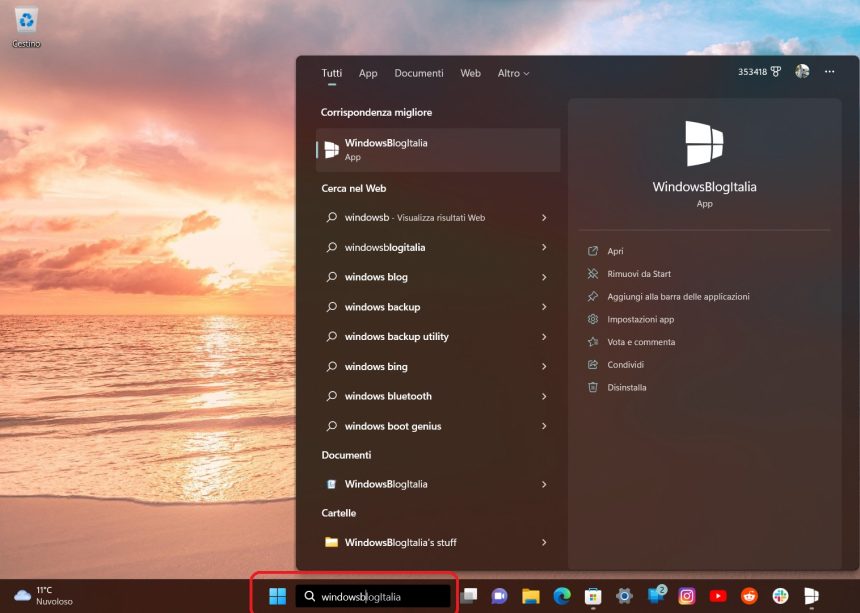Launch Microsoft Store from the taskbar
Image resolution: width=860 pixels, height=613 pixels.
click(x=591, y=596)
